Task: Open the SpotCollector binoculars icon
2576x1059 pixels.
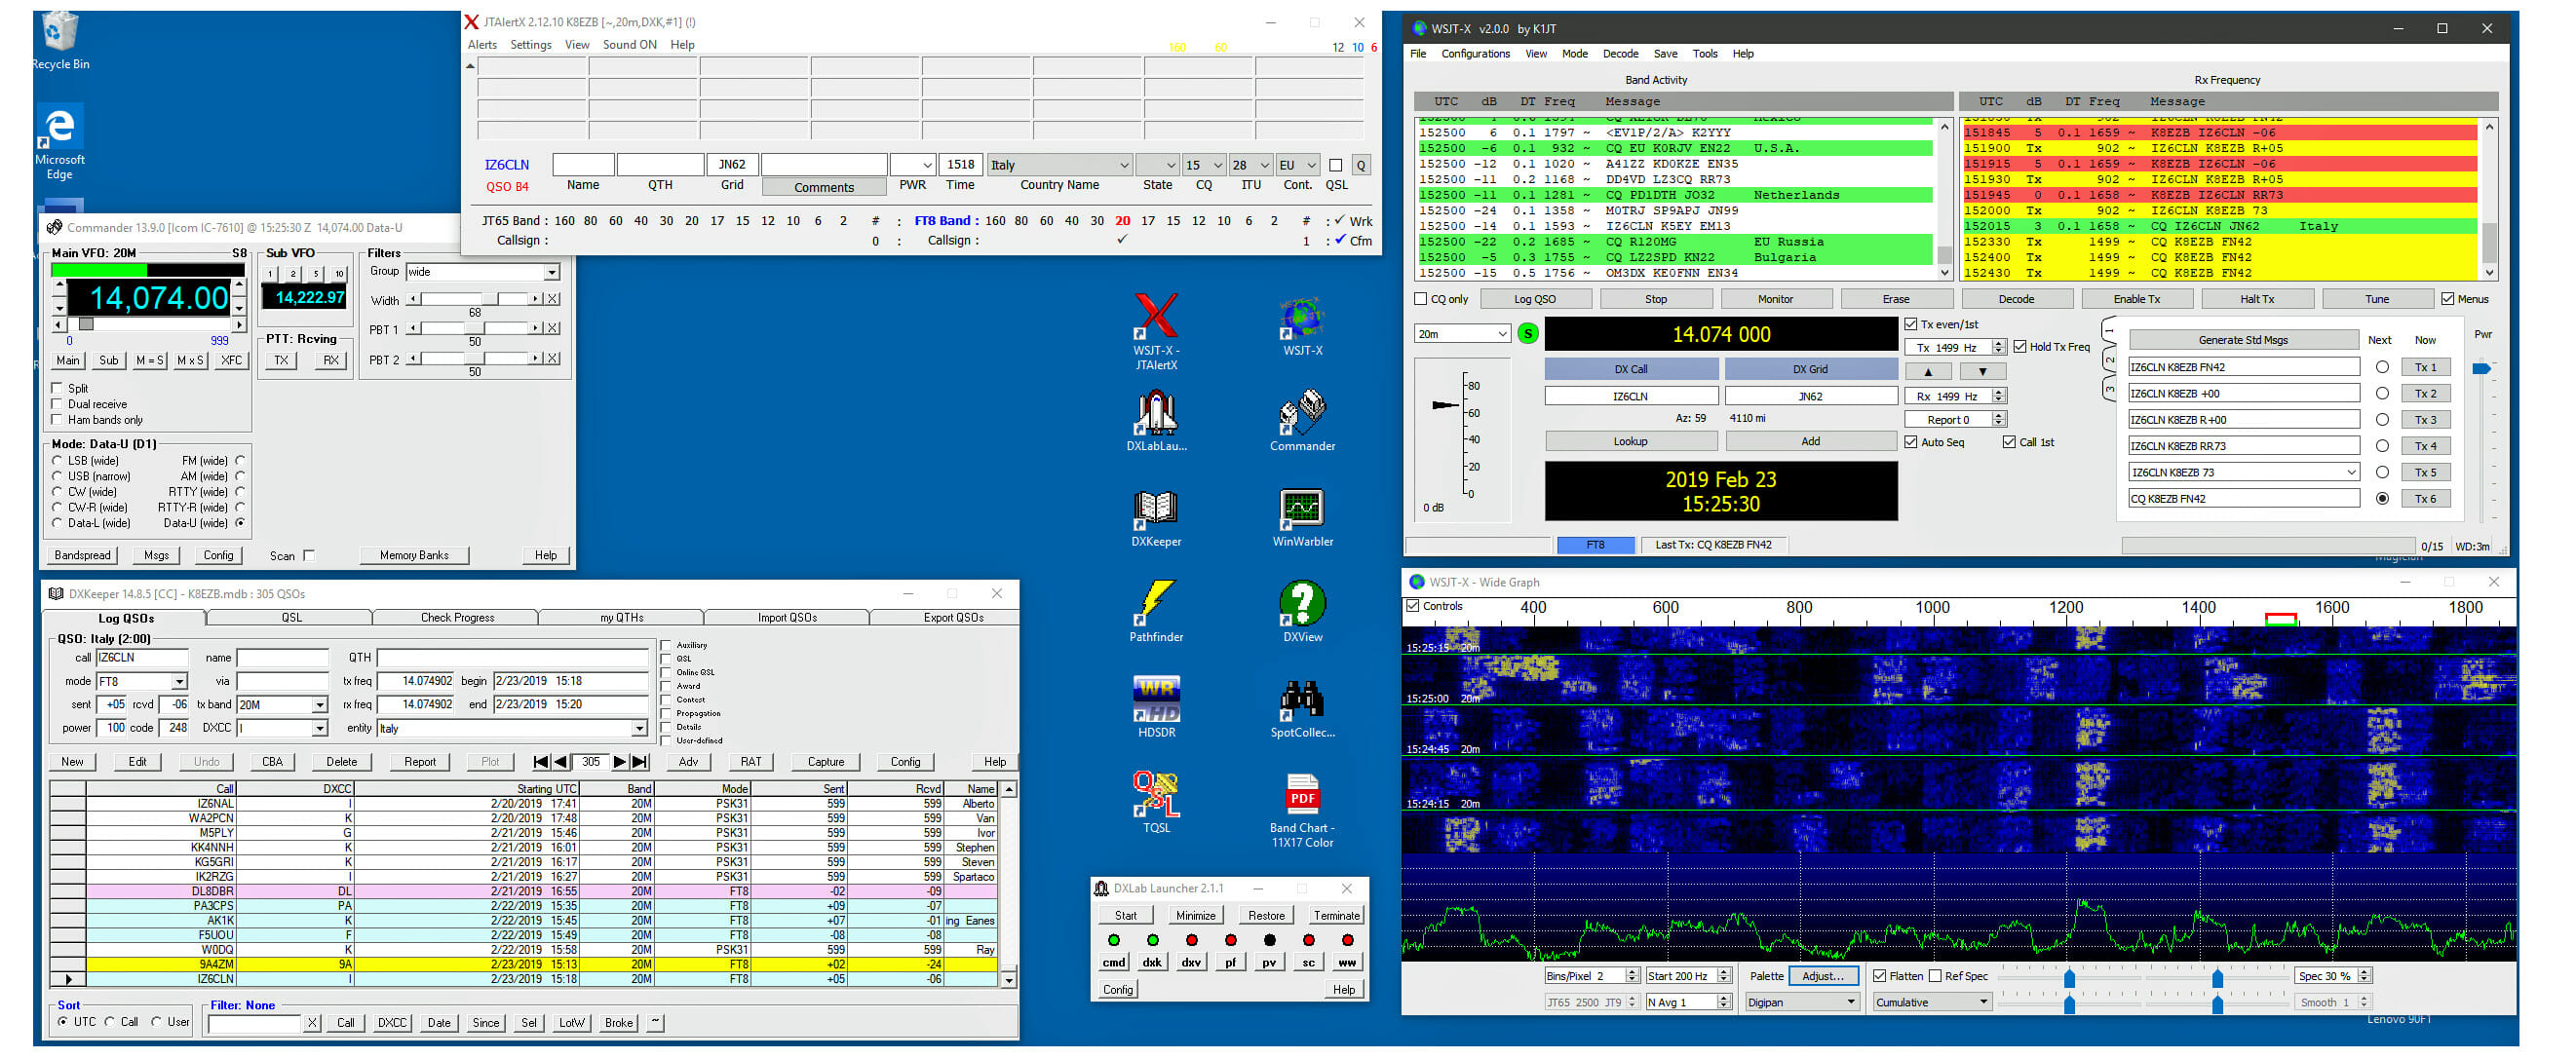Action: click(1302, 707)
